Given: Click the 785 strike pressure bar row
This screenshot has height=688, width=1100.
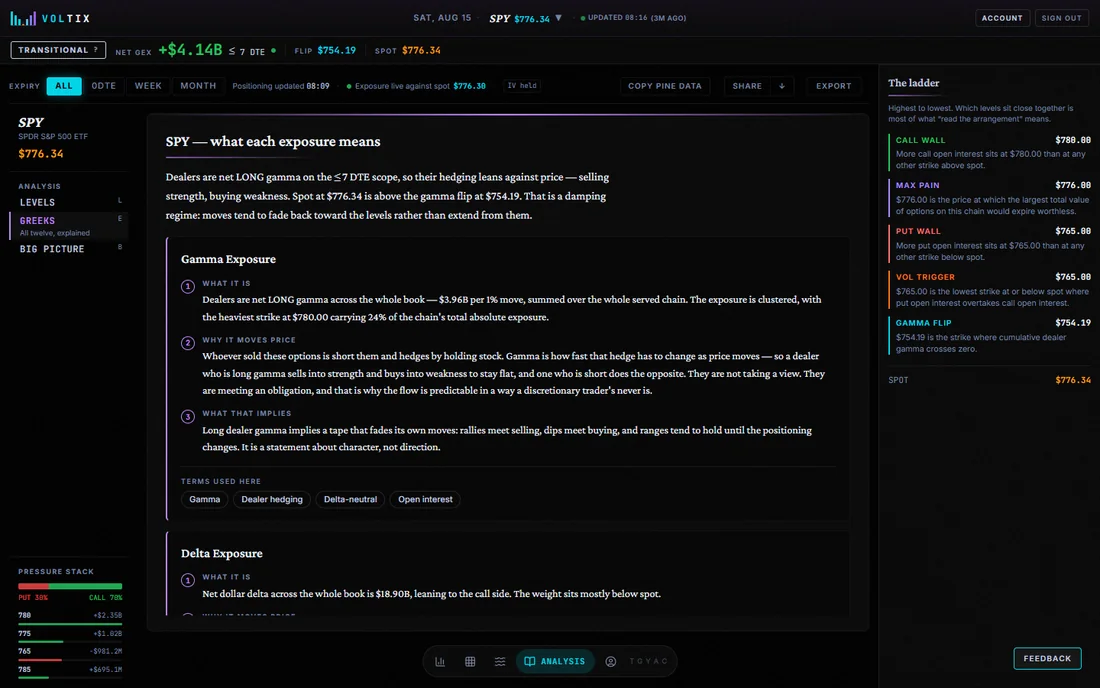Looking at the screenshot, I should tap(70, 672).
